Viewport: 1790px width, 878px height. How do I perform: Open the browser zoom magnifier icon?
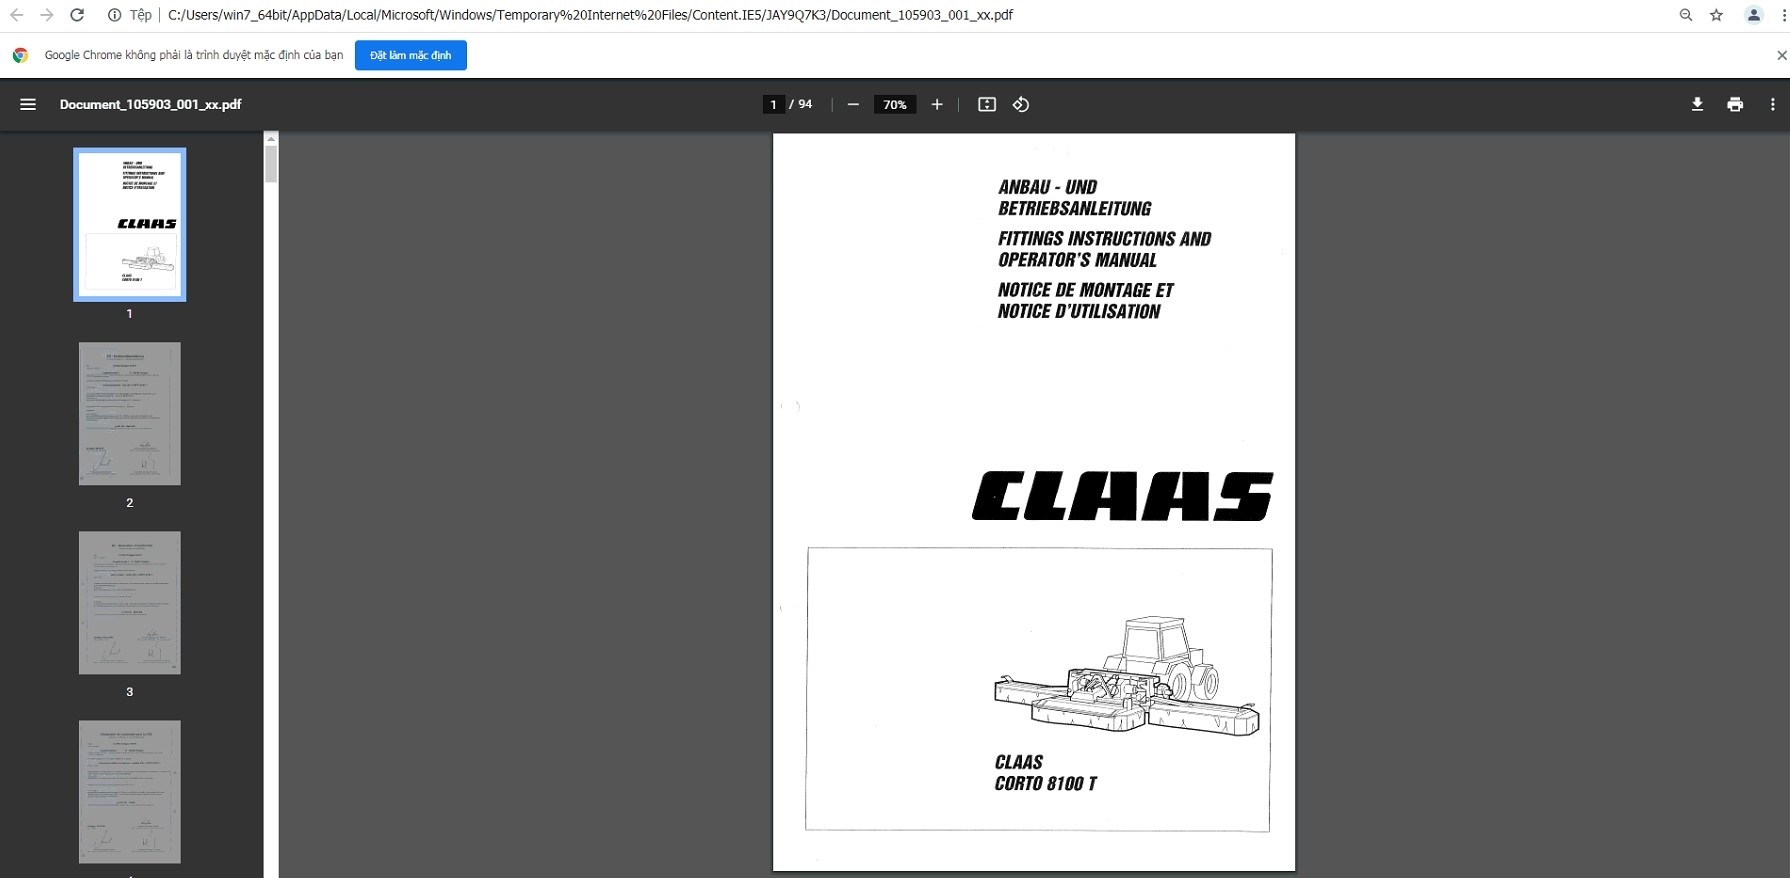pos(1686,15)
